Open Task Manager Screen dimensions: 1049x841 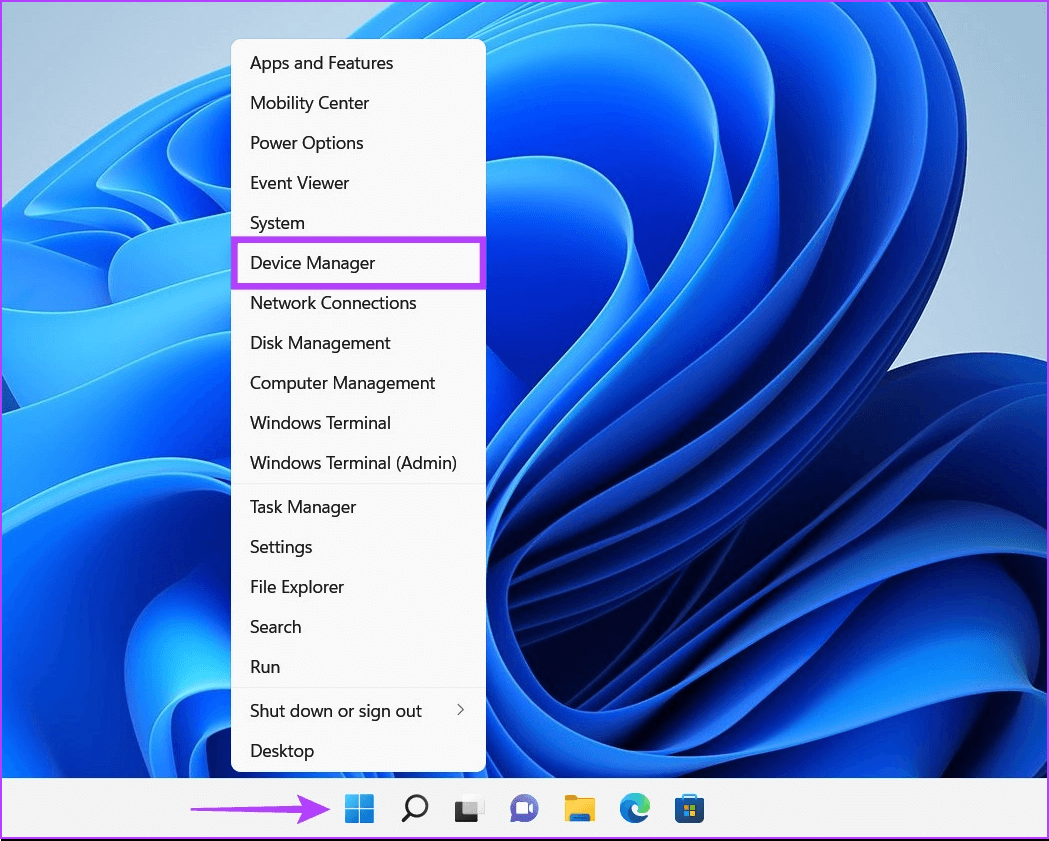(x=358, y=507)
